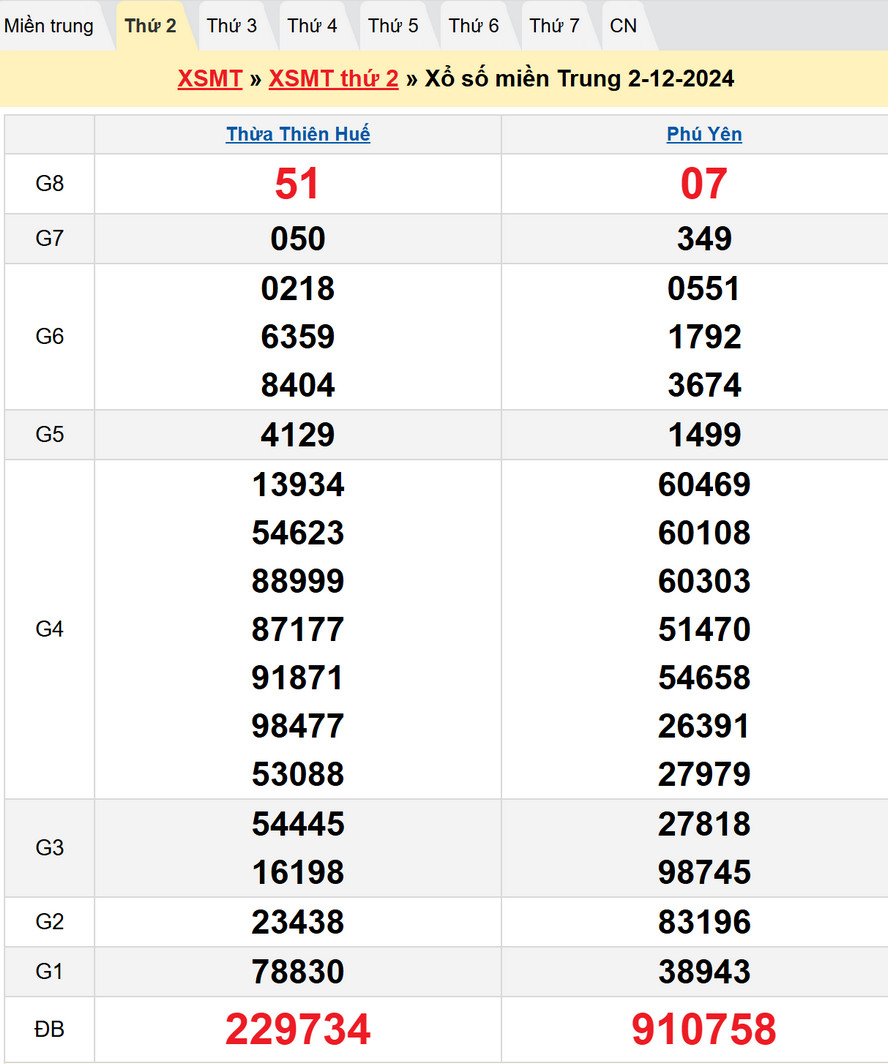This screenshot has height=1064, width=888.
Task: Switch to the Thứ 4 tab
Action: click(x=313, y=26)
